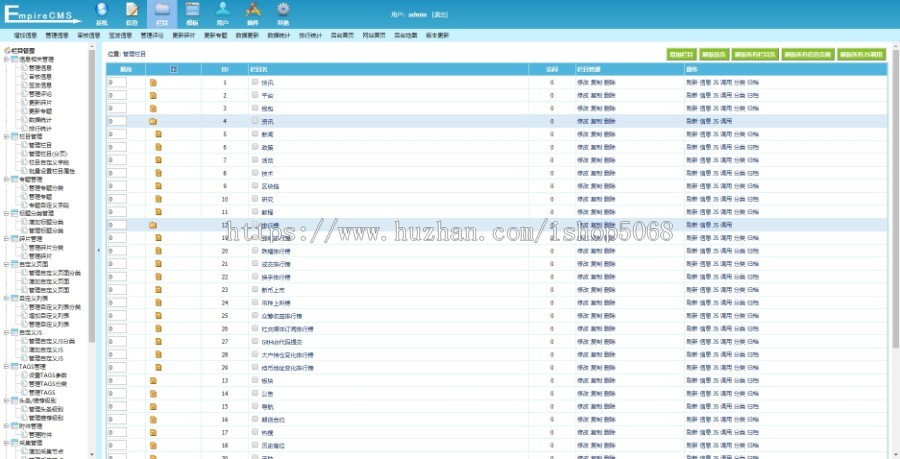Click the green 刷新首页 button

(x=713, y=55)
